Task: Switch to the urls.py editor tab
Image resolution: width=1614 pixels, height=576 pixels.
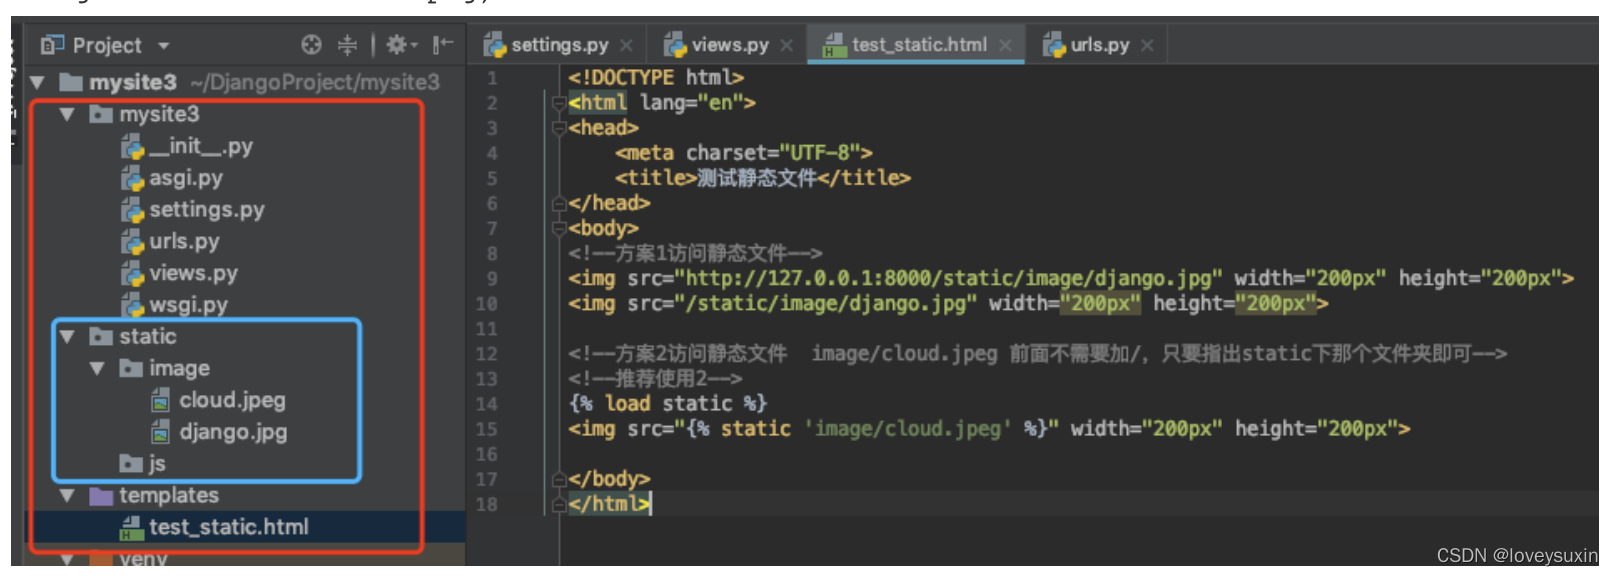Action: point(1099,45)
